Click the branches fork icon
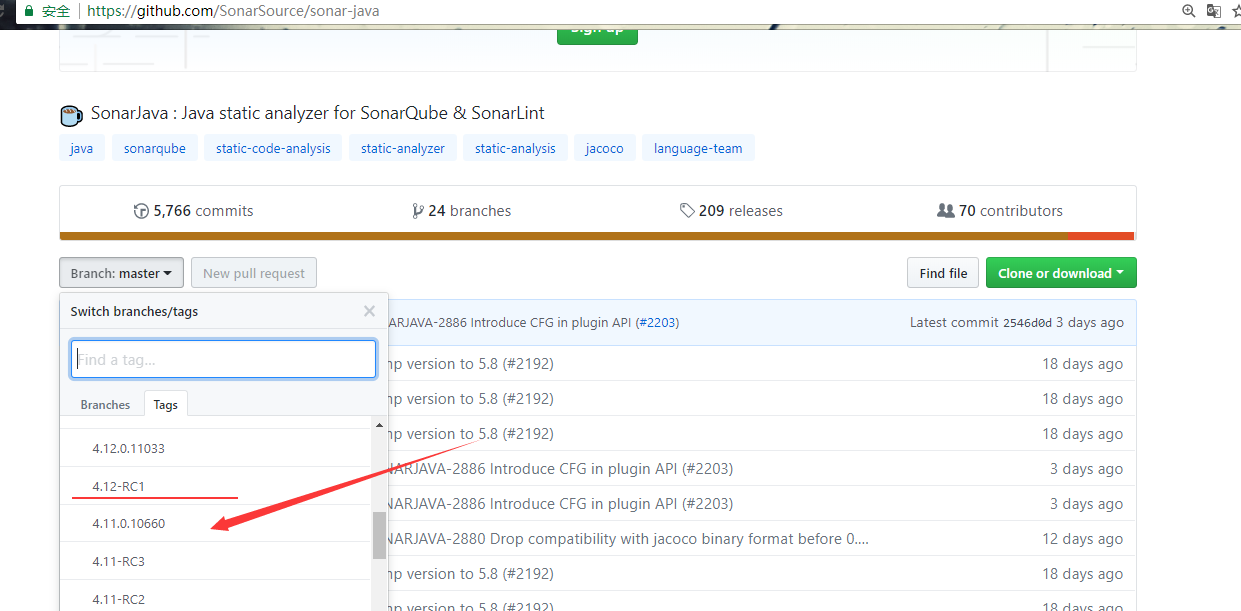The width and height of the screenshot is (1241, 611). [417, 211]
